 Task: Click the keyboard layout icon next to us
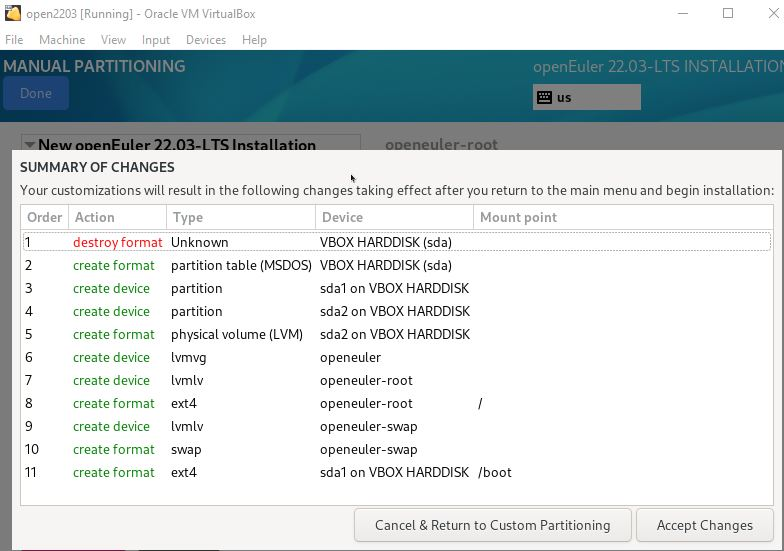click(x=544, y=98)
